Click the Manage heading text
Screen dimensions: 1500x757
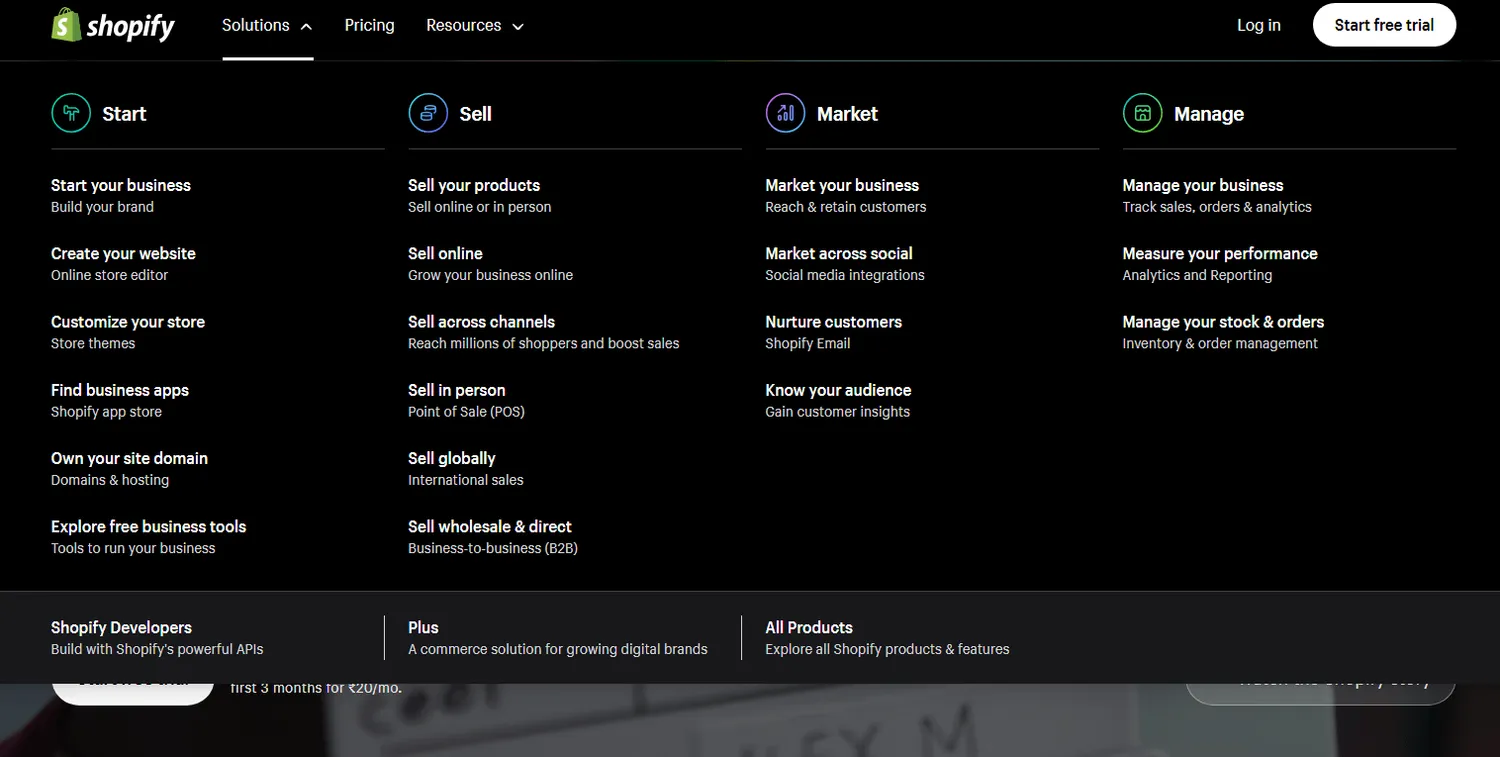click(x=1209, y=114)
